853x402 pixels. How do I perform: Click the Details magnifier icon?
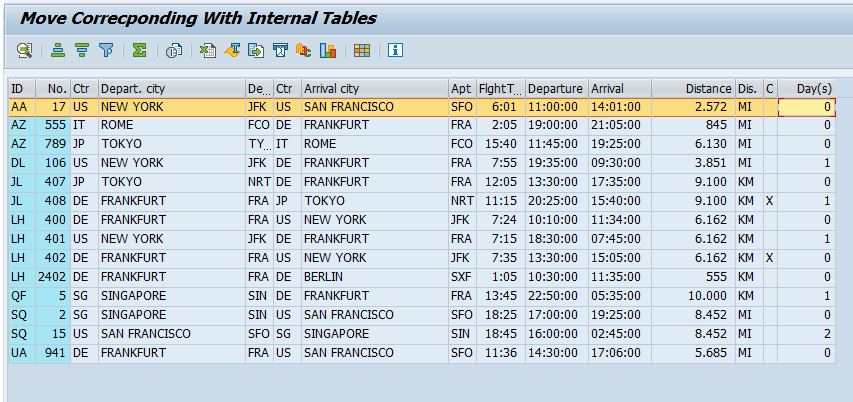(24, 50)
